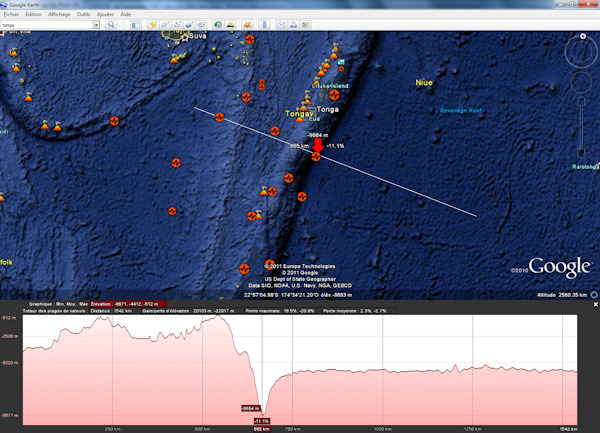The height and width of the screenshot is (433, 600).
Task: Click the white Tonga country label
Action: [x=328, y=109]
